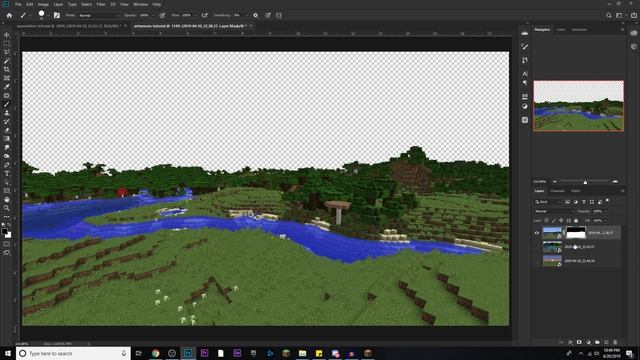The image size is (640, 360).
Task: Select the Eraser tool
Action: click(x=7, y=130)
